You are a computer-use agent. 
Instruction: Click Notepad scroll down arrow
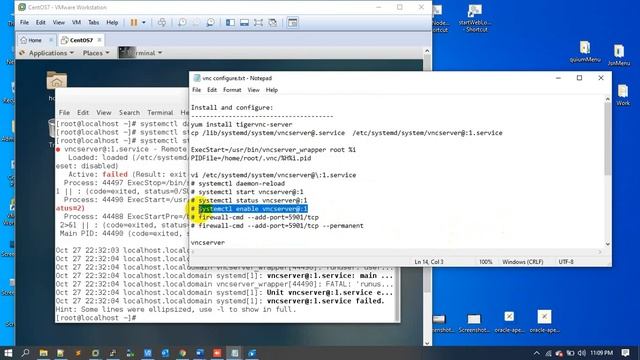point(607,244)
